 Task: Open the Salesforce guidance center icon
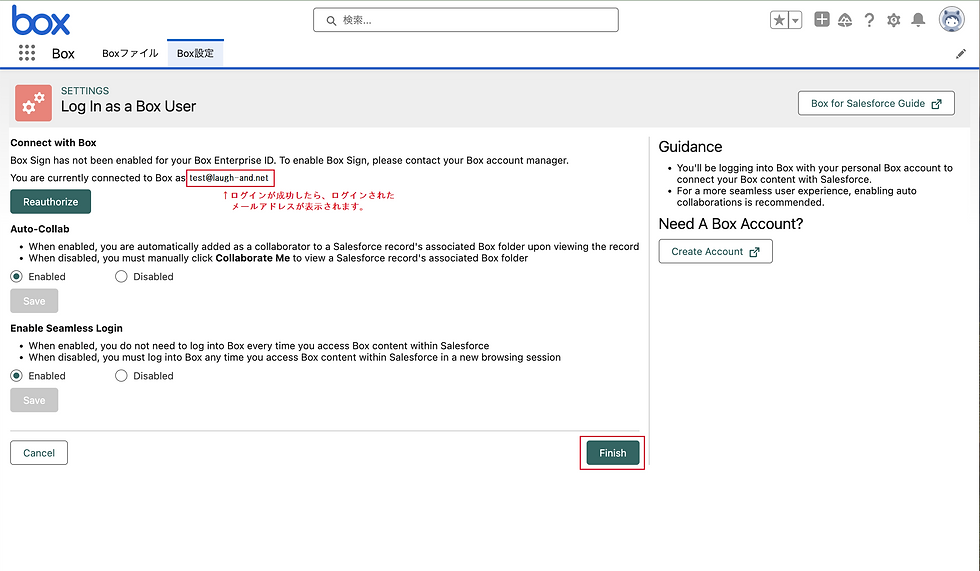pyautogui.click(x=845, y=20)
